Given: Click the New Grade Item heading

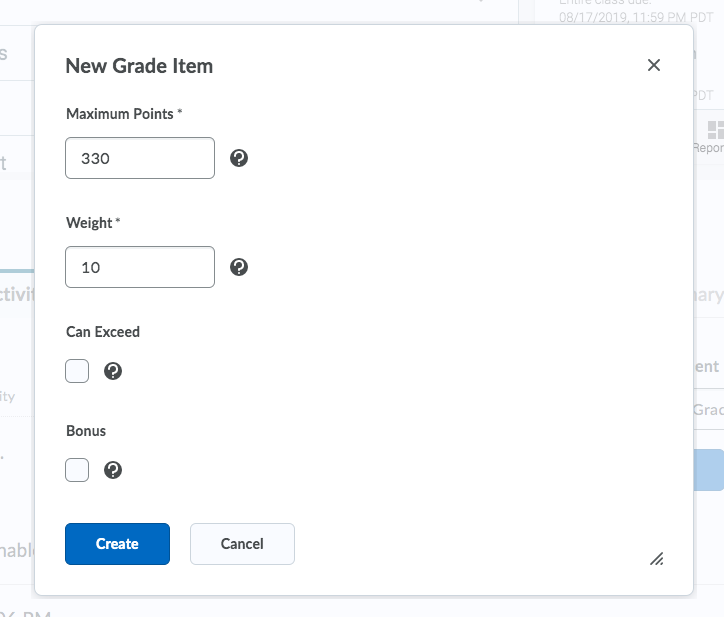Looking at the screenshot, I should click(139, 66).
